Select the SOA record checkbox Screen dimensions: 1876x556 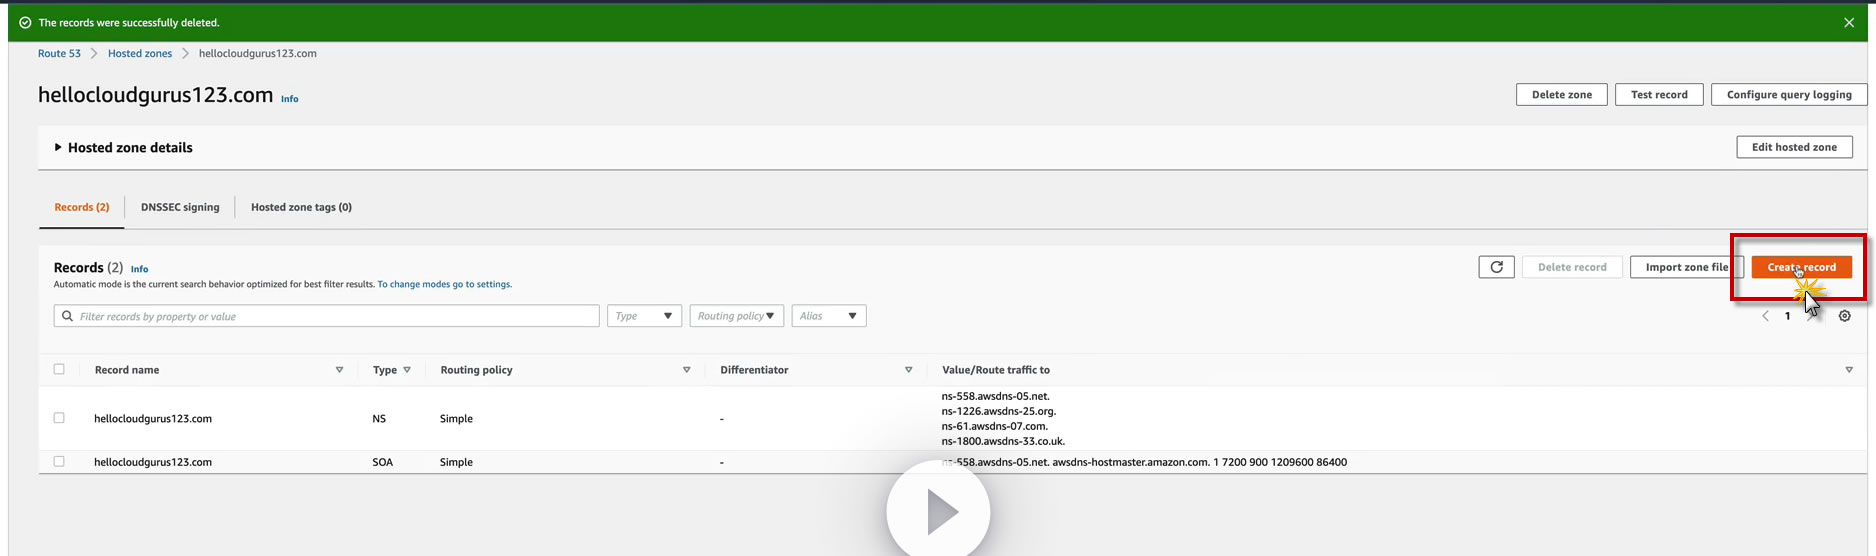[59, 461]
